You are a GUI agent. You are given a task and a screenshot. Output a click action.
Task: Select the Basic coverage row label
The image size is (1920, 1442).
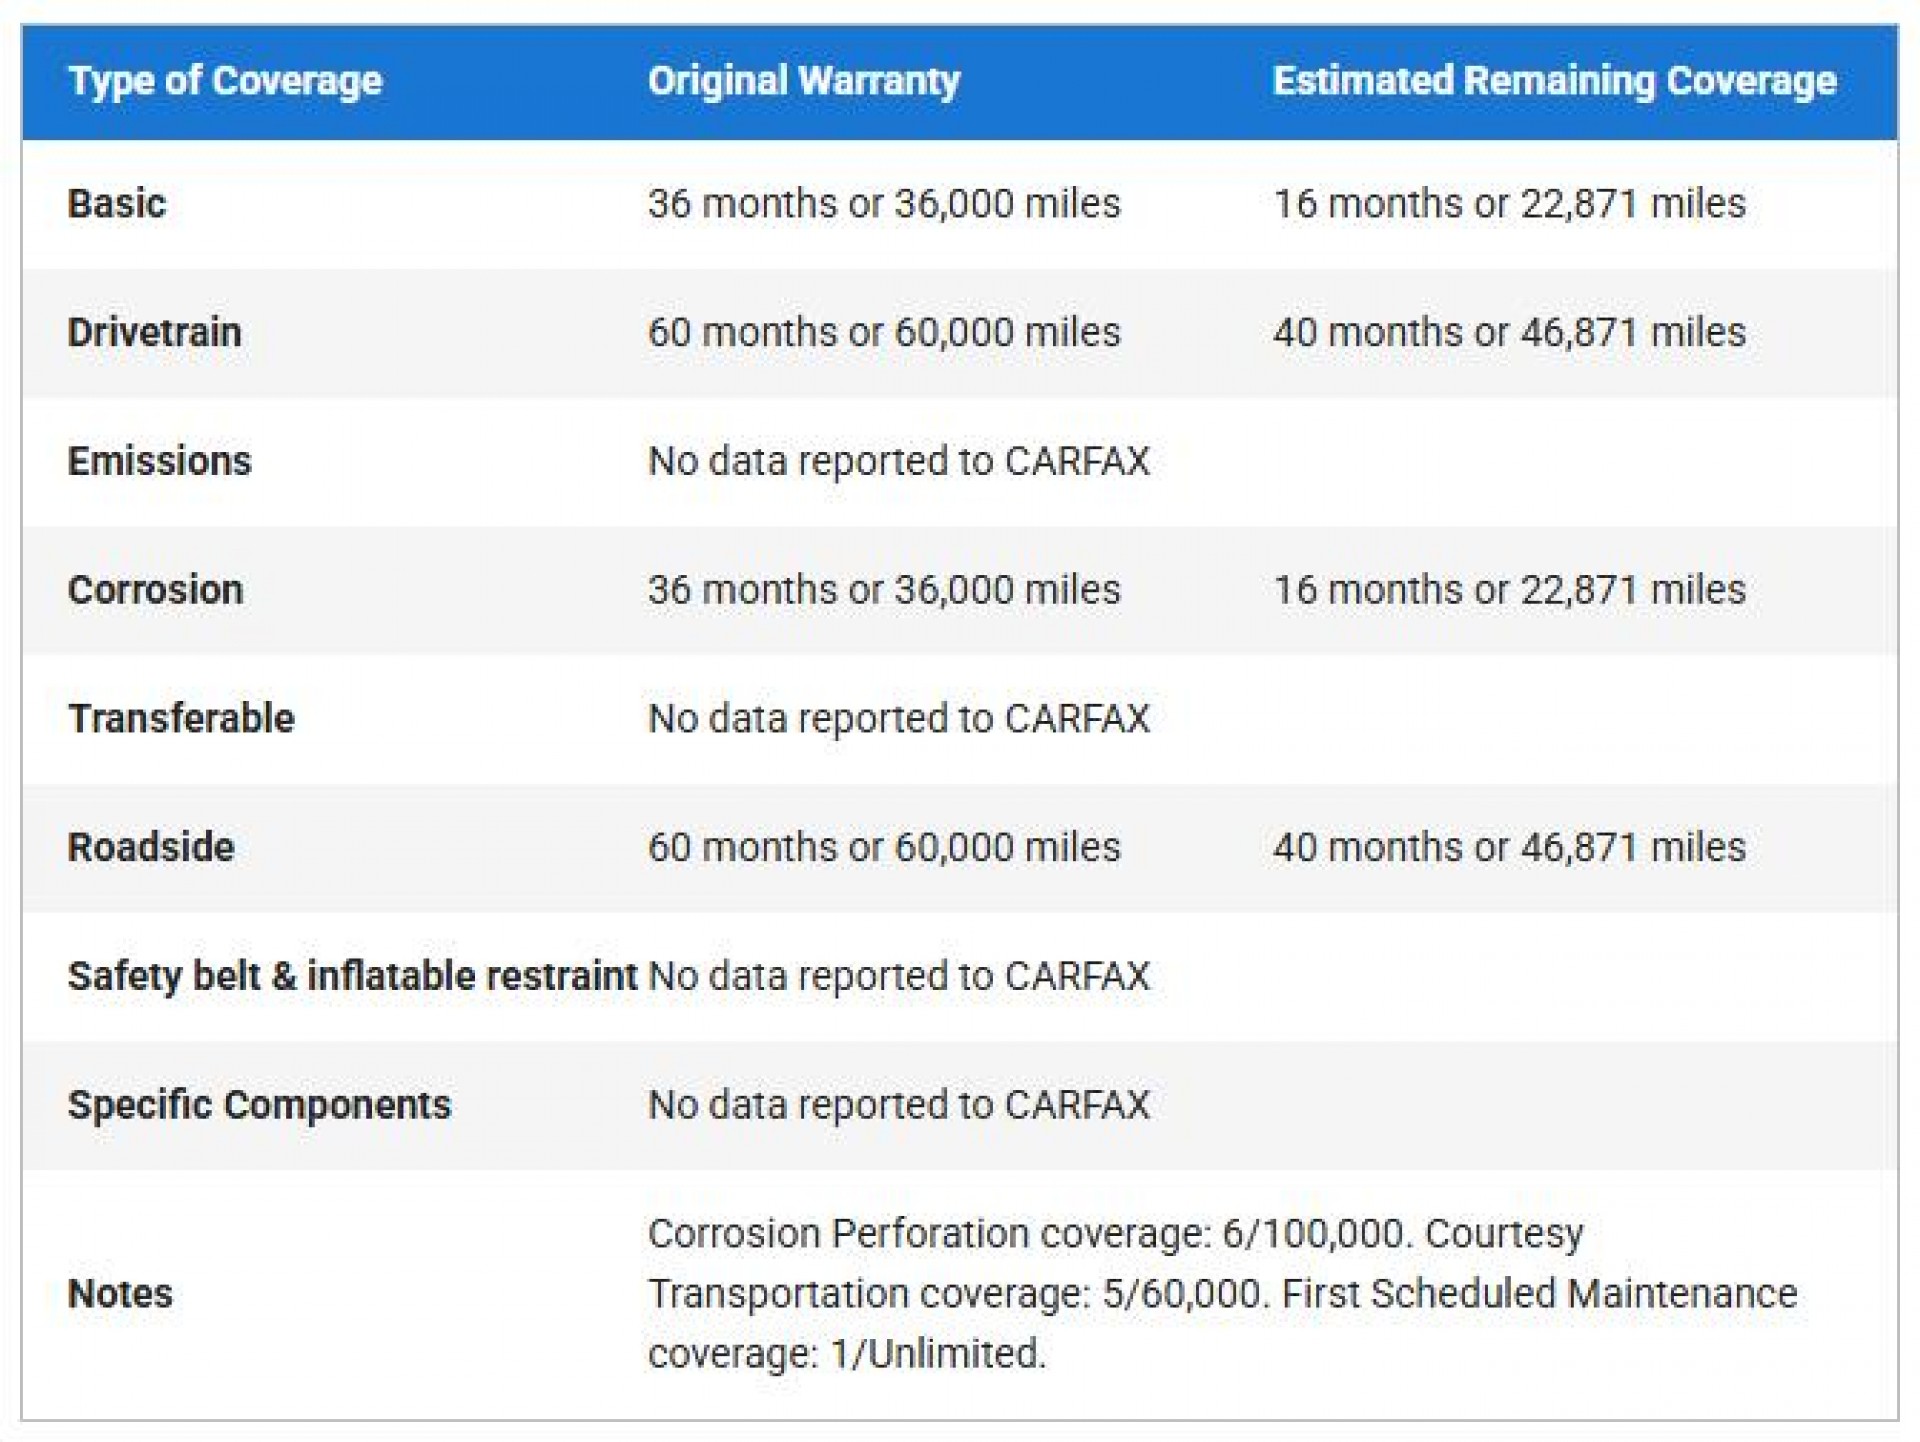click(117, 204)
